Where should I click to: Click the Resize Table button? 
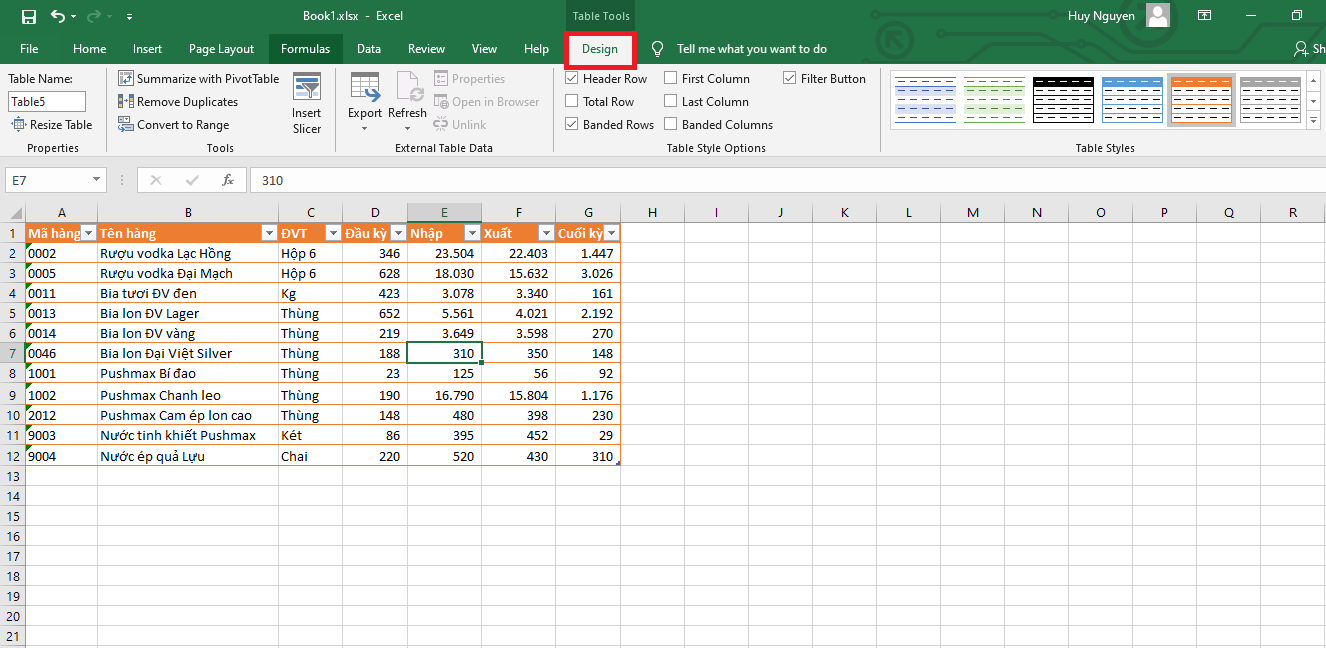52,125
